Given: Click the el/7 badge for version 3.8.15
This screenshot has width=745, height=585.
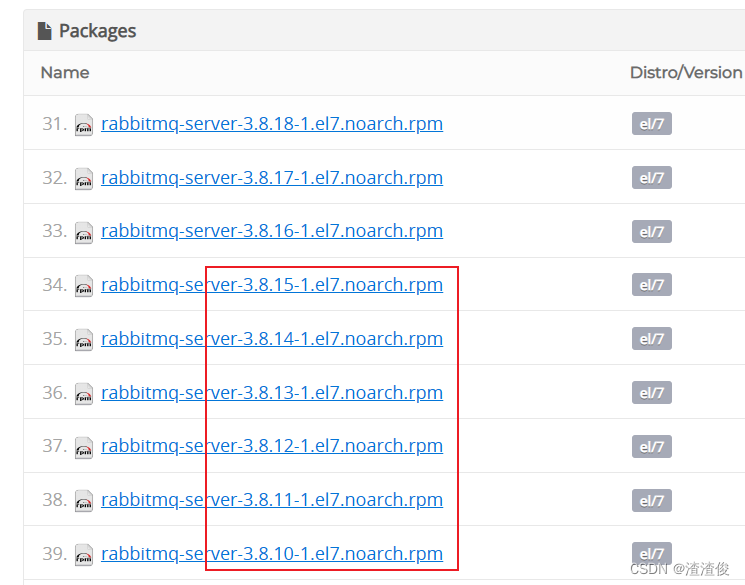Looking at the screenshot, I should pos(651,285).
